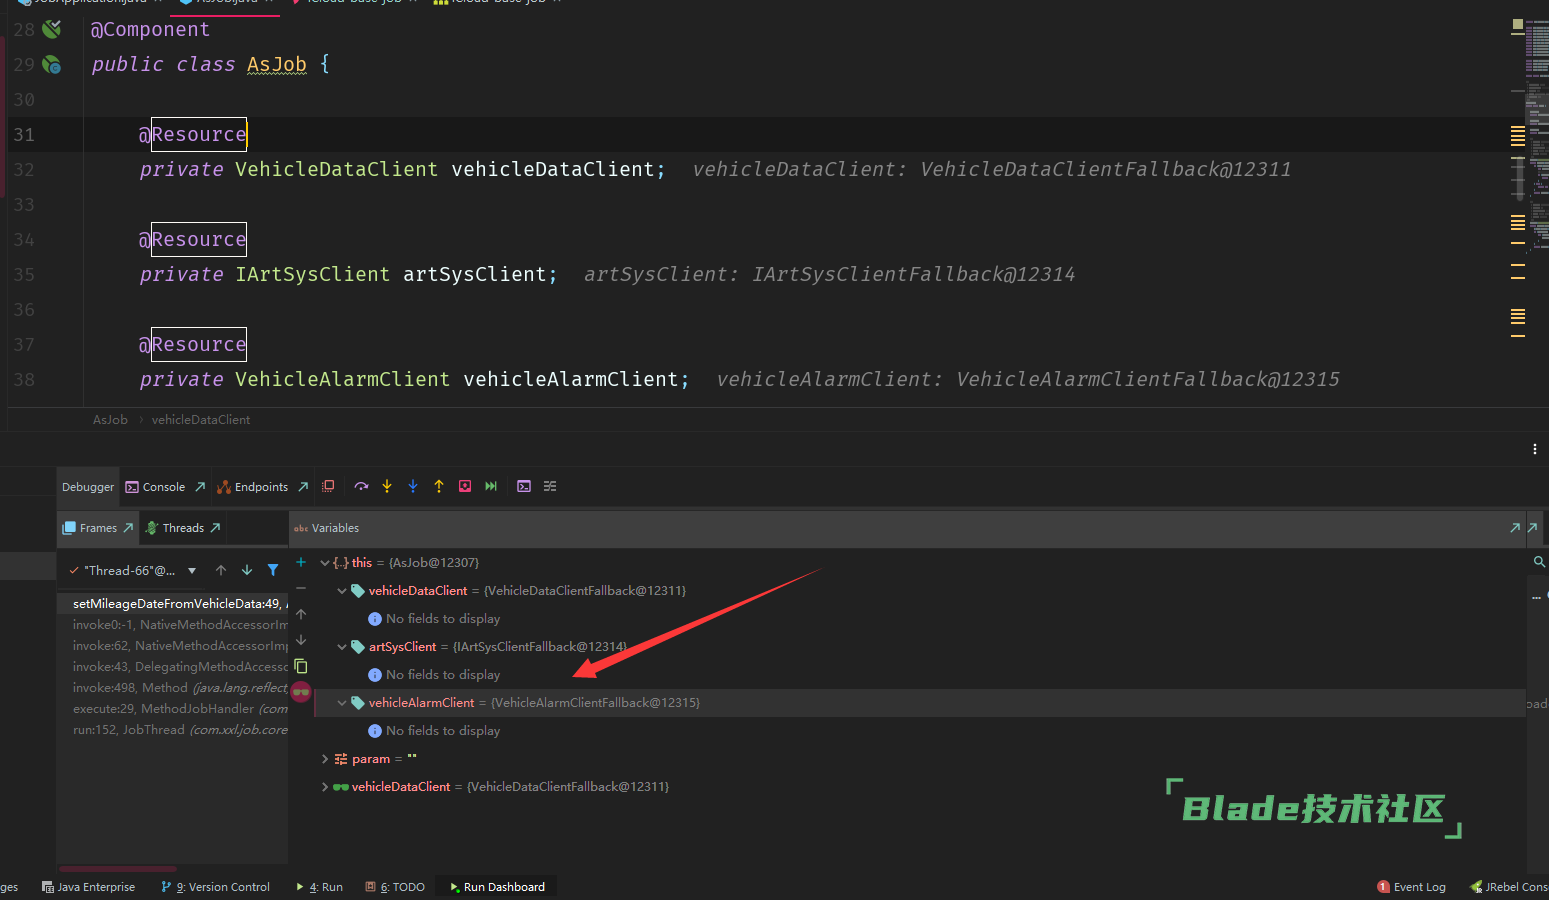
Task: Open Thread-66 thread selector dropdown
Action: pos(192,570)
